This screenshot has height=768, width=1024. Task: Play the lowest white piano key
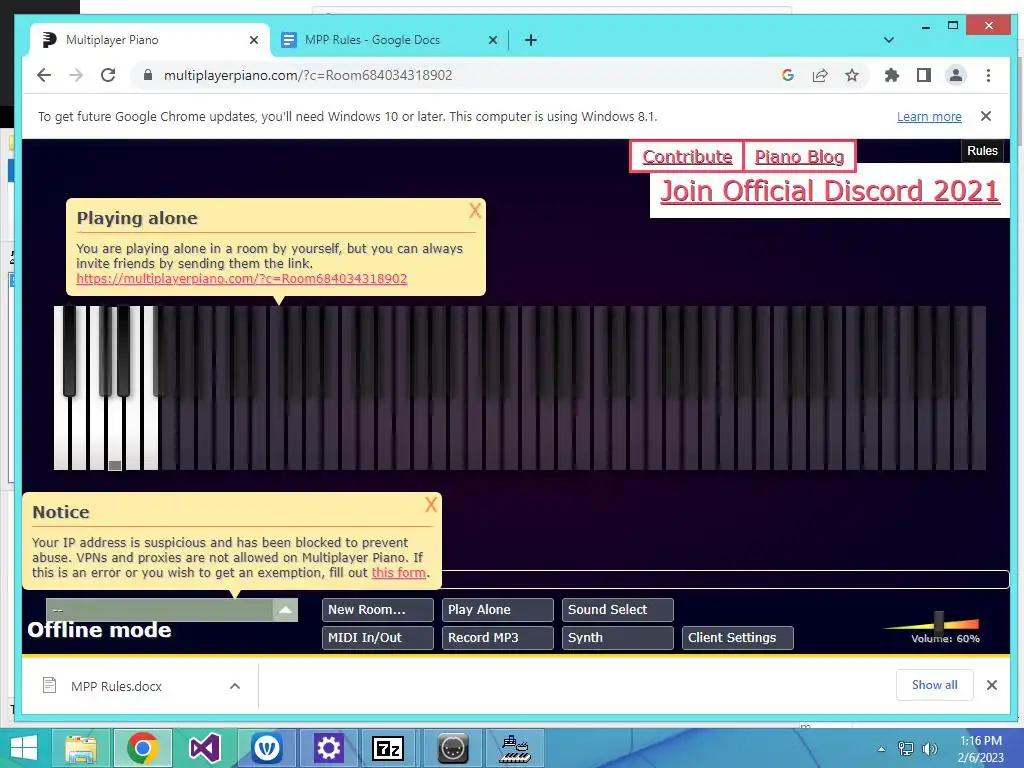[61, 431]
